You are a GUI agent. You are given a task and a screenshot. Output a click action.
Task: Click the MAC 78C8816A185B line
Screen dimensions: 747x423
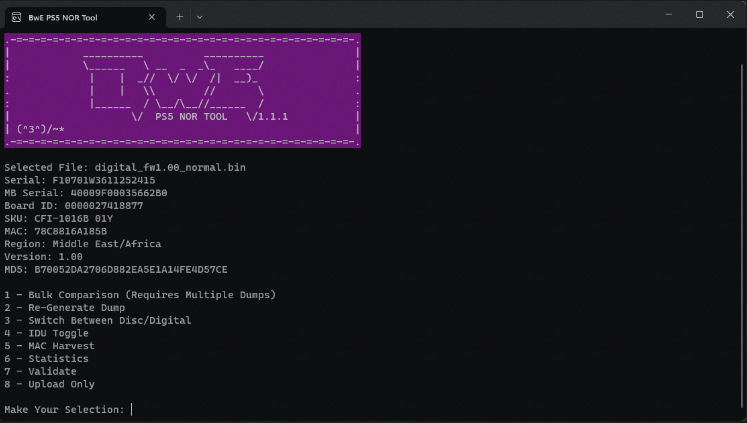click(56, 232)
